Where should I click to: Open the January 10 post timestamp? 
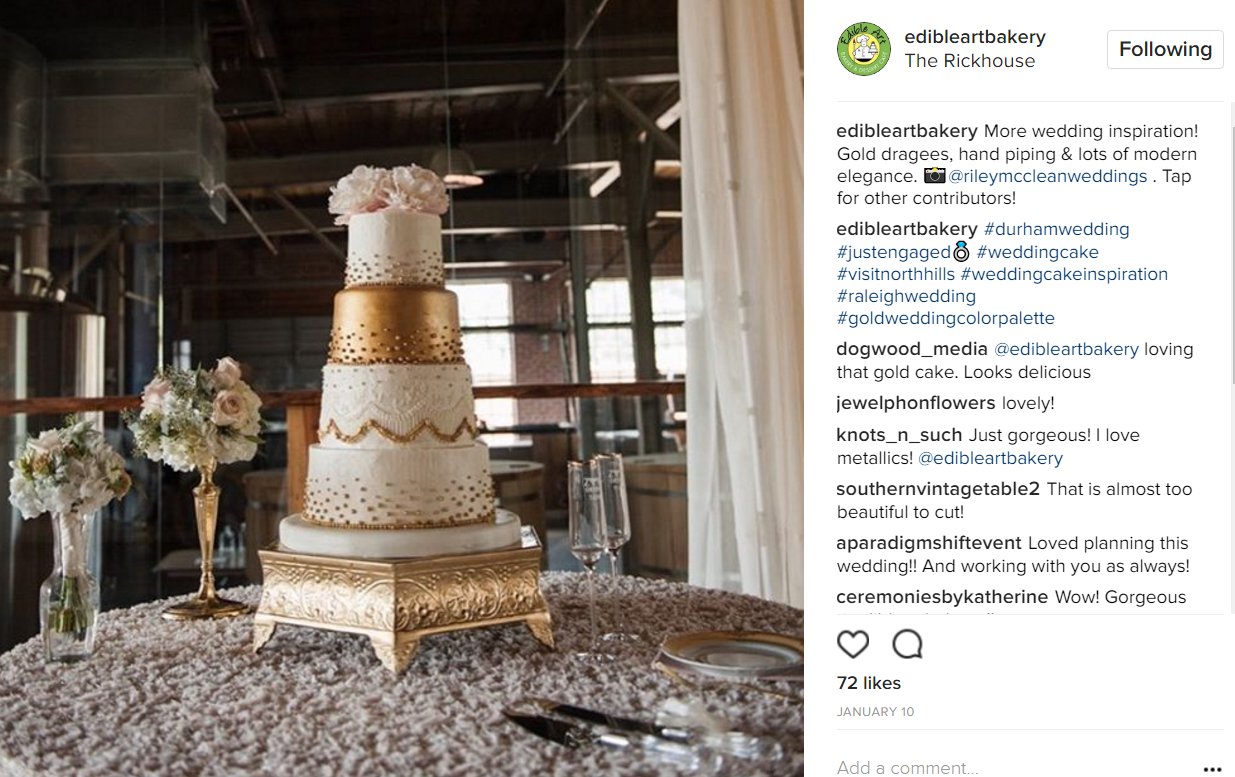pos(875,712)
